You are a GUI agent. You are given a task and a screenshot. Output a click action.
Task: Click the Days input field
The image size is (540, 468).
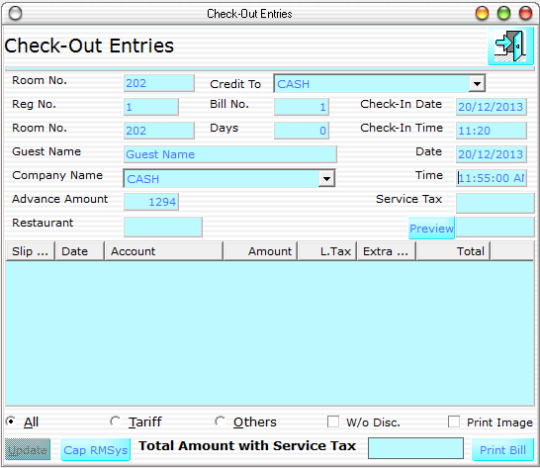[301, 131]
